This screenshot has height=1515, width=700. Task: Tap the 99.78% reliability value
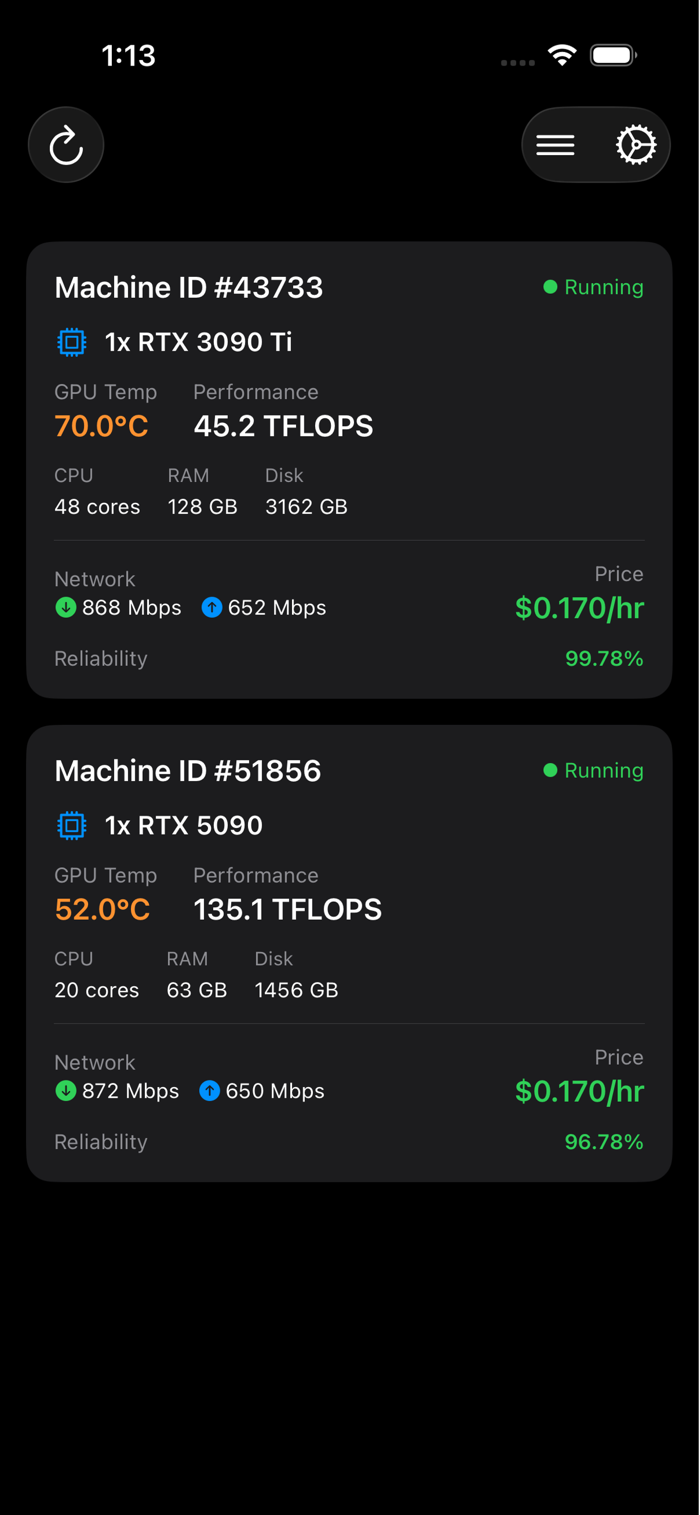[x=604, y=658]
